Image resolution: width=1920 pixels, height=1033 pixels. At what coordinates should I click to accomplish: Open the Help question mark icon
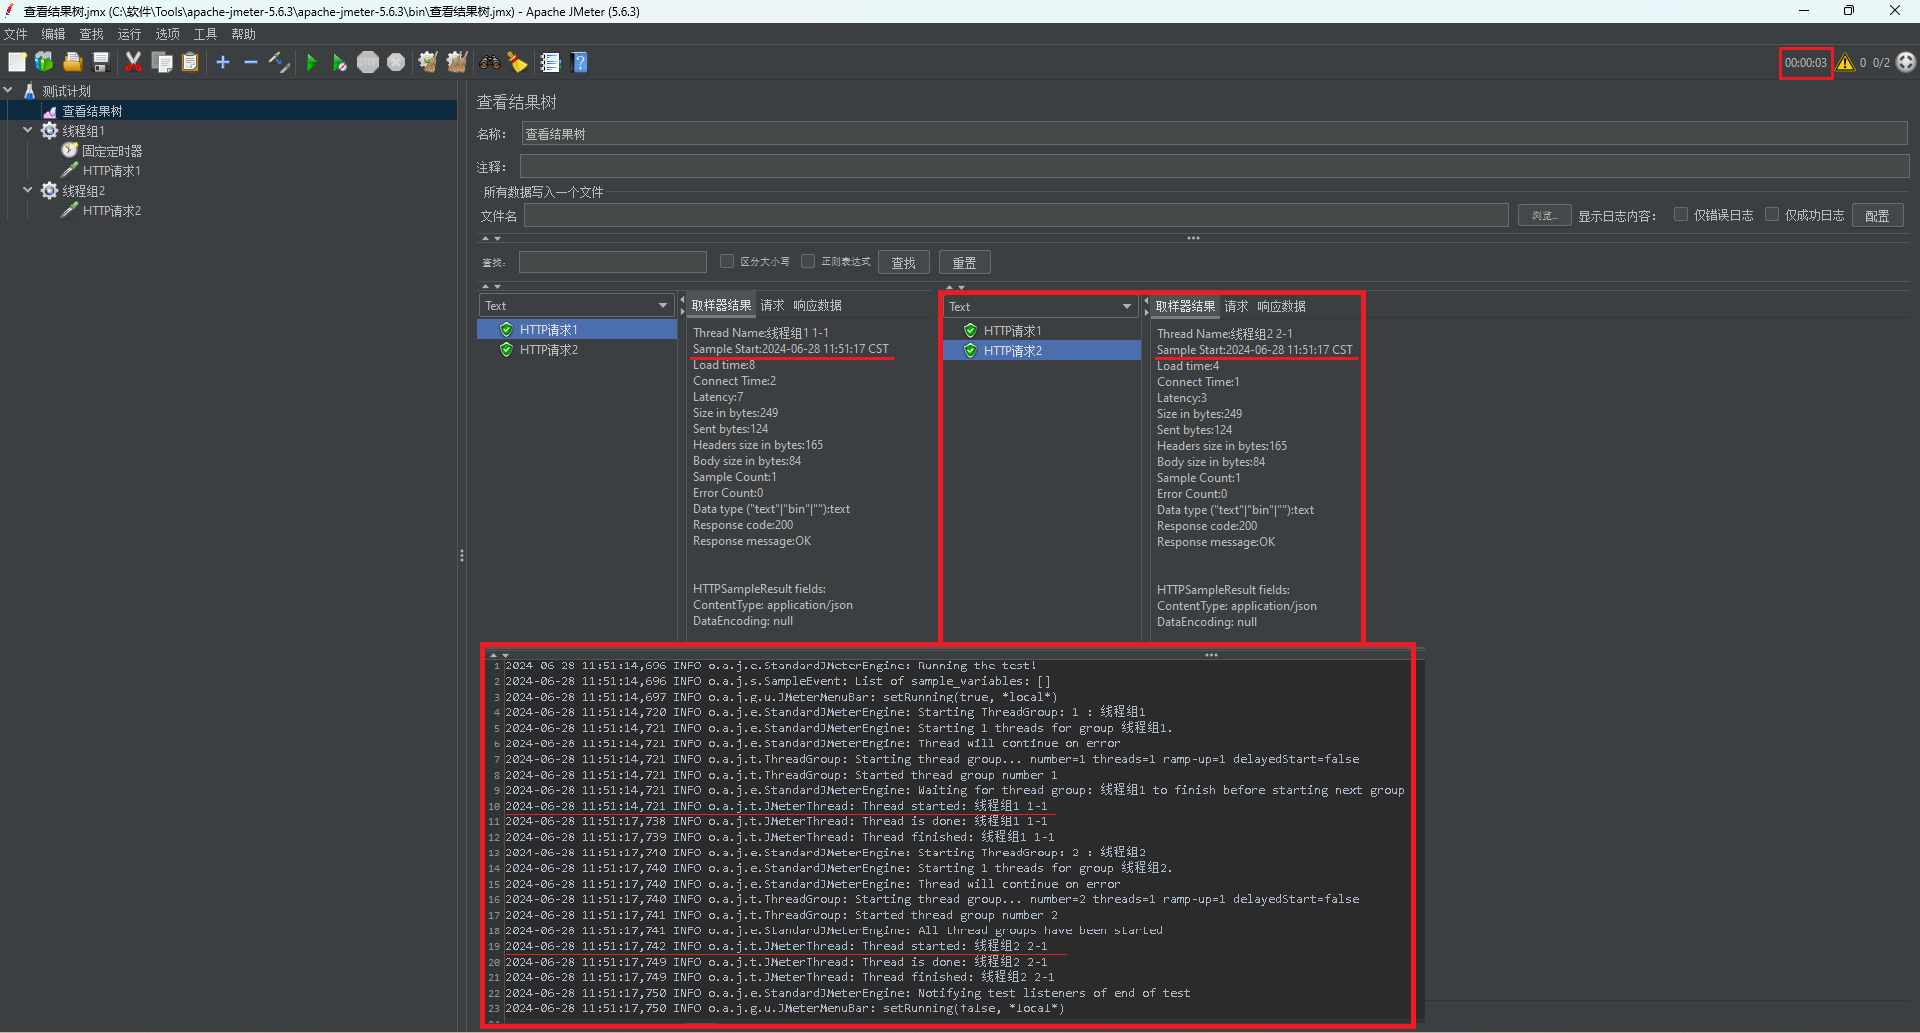point(579,62)
